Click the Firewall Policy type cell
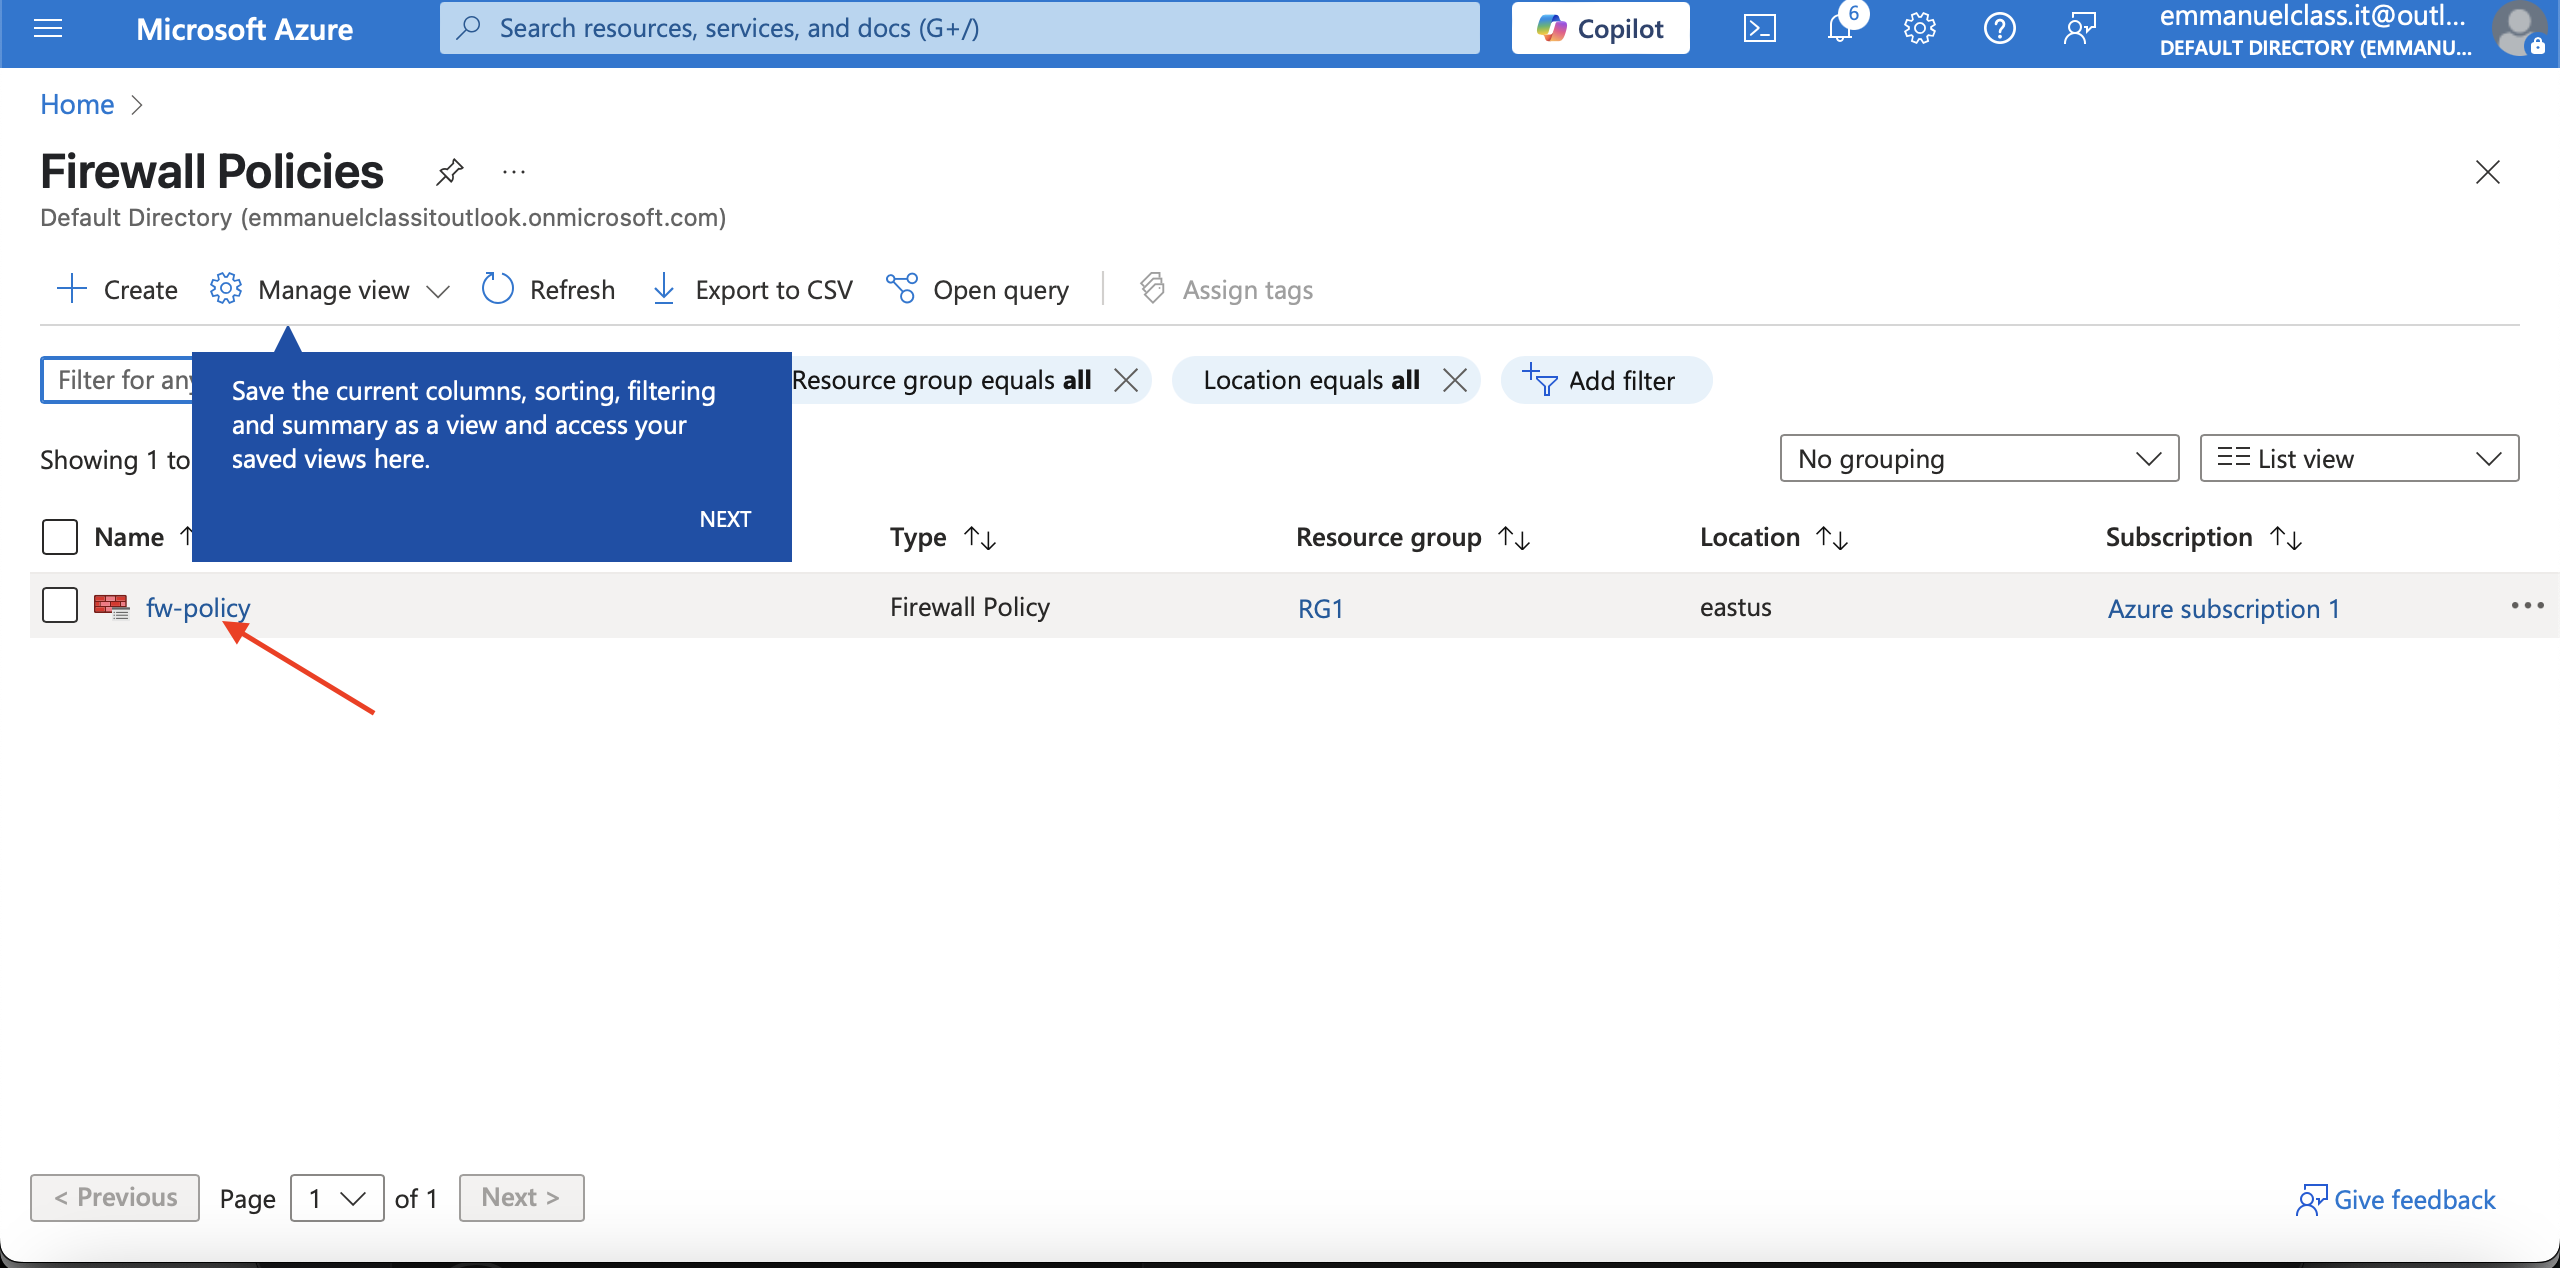The height and width of the screenshot is (1268, 2560). (x=969, y=607)
